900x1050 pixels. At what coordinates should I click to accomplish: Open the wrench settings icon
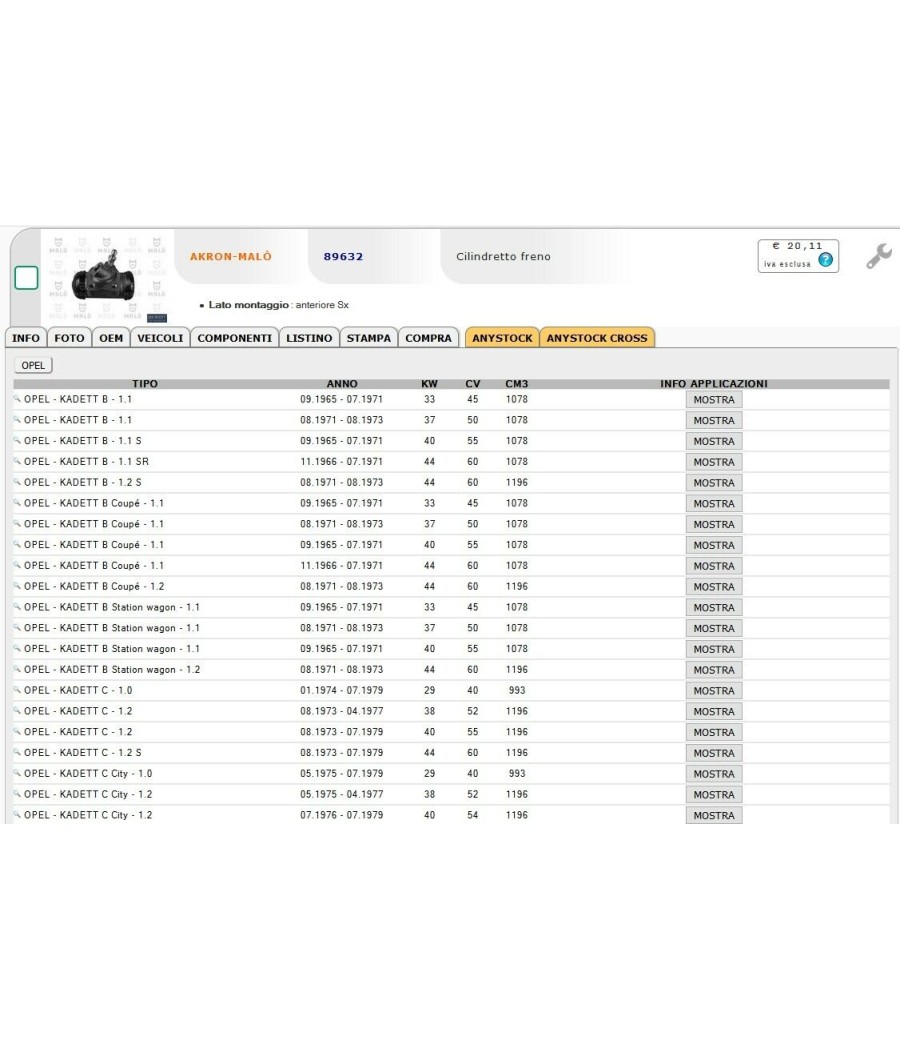click(879, 256)
